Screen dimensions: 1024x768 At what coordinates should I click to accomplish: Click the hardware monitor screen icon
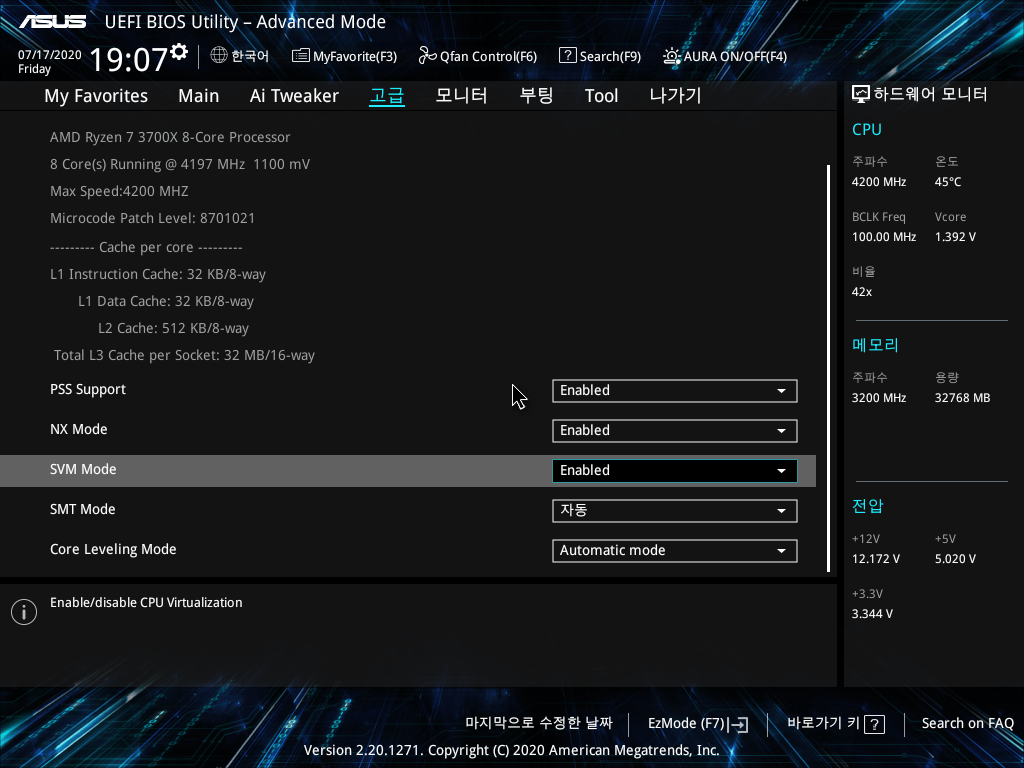861,95
